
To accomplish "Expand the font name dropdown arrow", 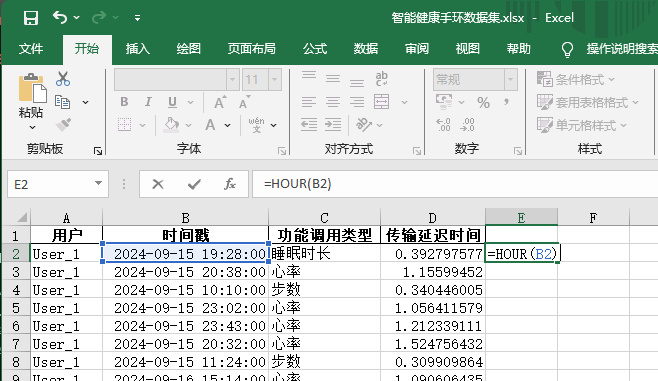I will tap(233, 79).
